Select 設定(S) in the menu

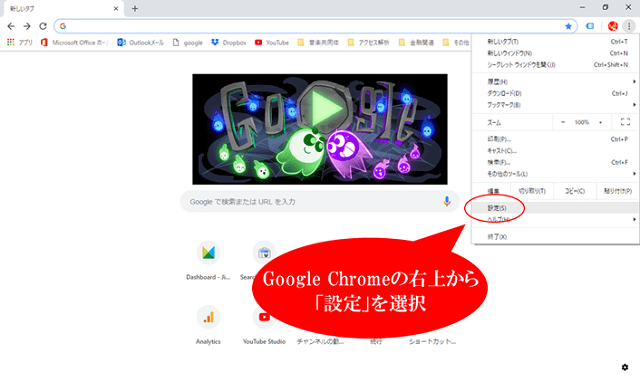pos(555,208)
